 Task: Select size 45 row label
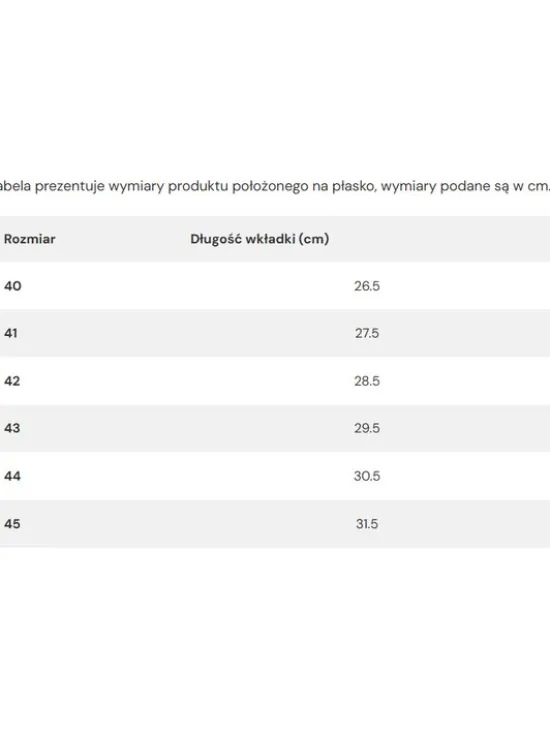pos(12,524)
